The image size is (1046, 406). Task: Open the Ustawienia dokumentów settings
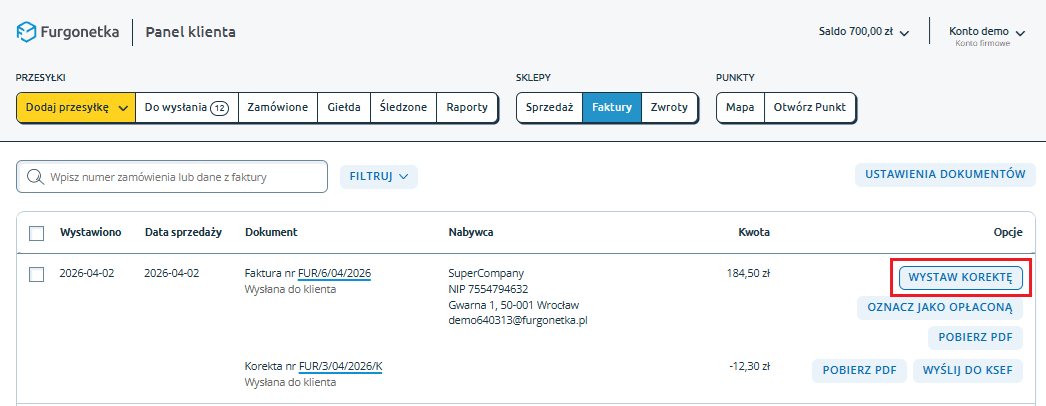click(x=944, y=175)
